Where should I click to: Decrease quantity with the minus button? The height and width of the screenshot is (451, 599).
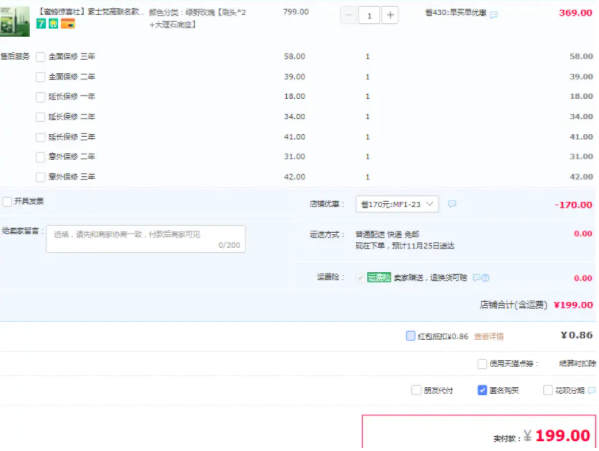point(349,15)
